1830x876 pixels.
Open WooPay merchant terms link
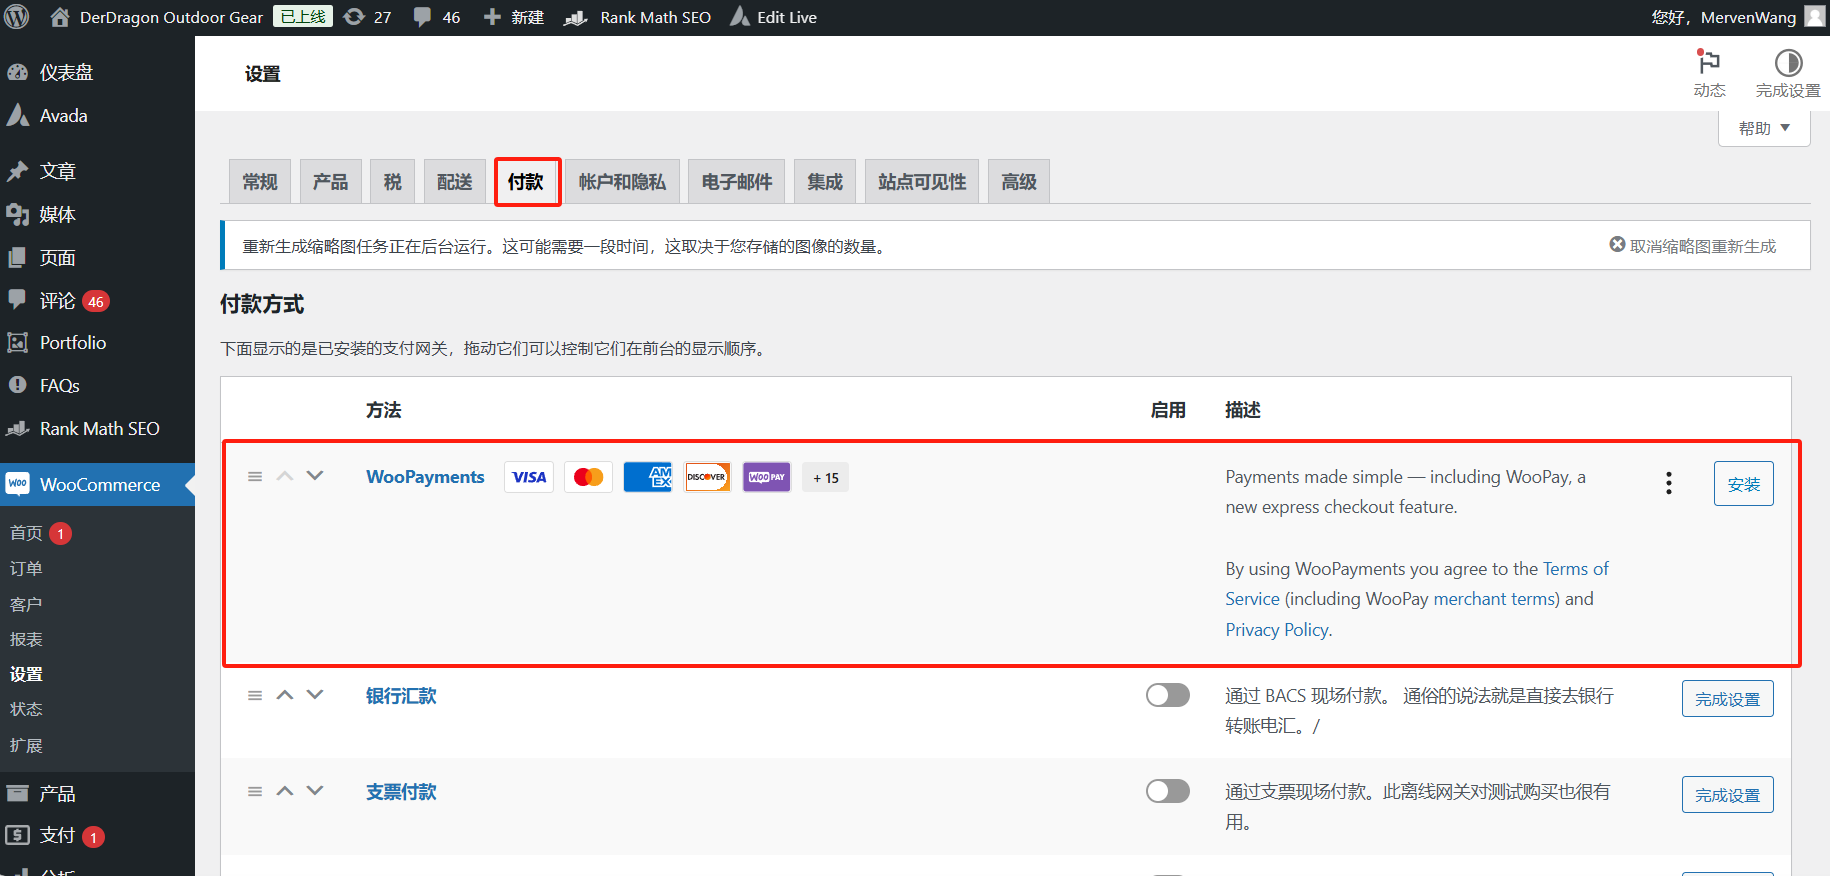point(1495,599)
